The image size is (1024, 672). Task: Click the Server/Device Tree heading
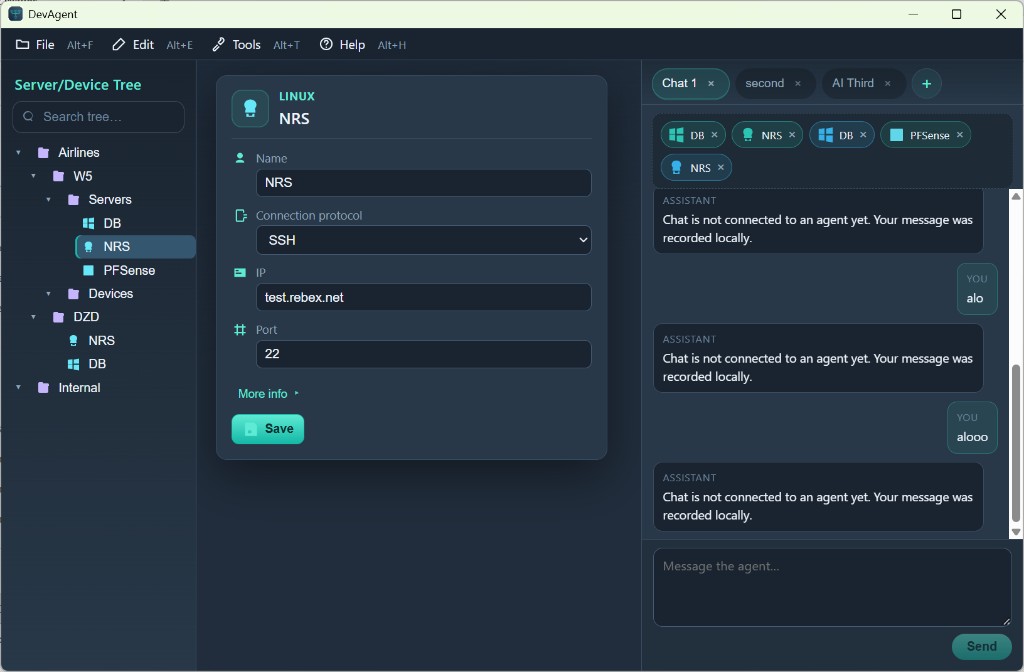pos(78,85)
